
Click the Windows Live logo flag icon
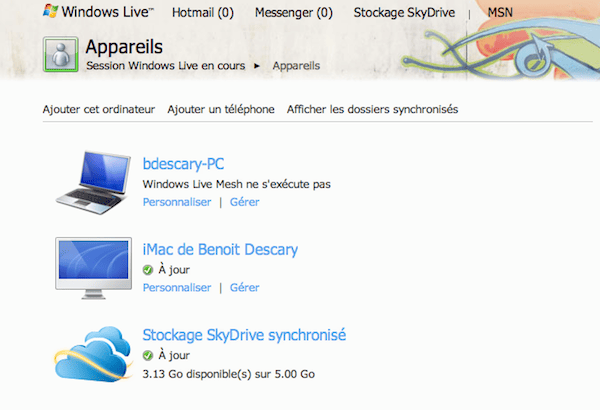pyautogui.click(x=52, y=14)
